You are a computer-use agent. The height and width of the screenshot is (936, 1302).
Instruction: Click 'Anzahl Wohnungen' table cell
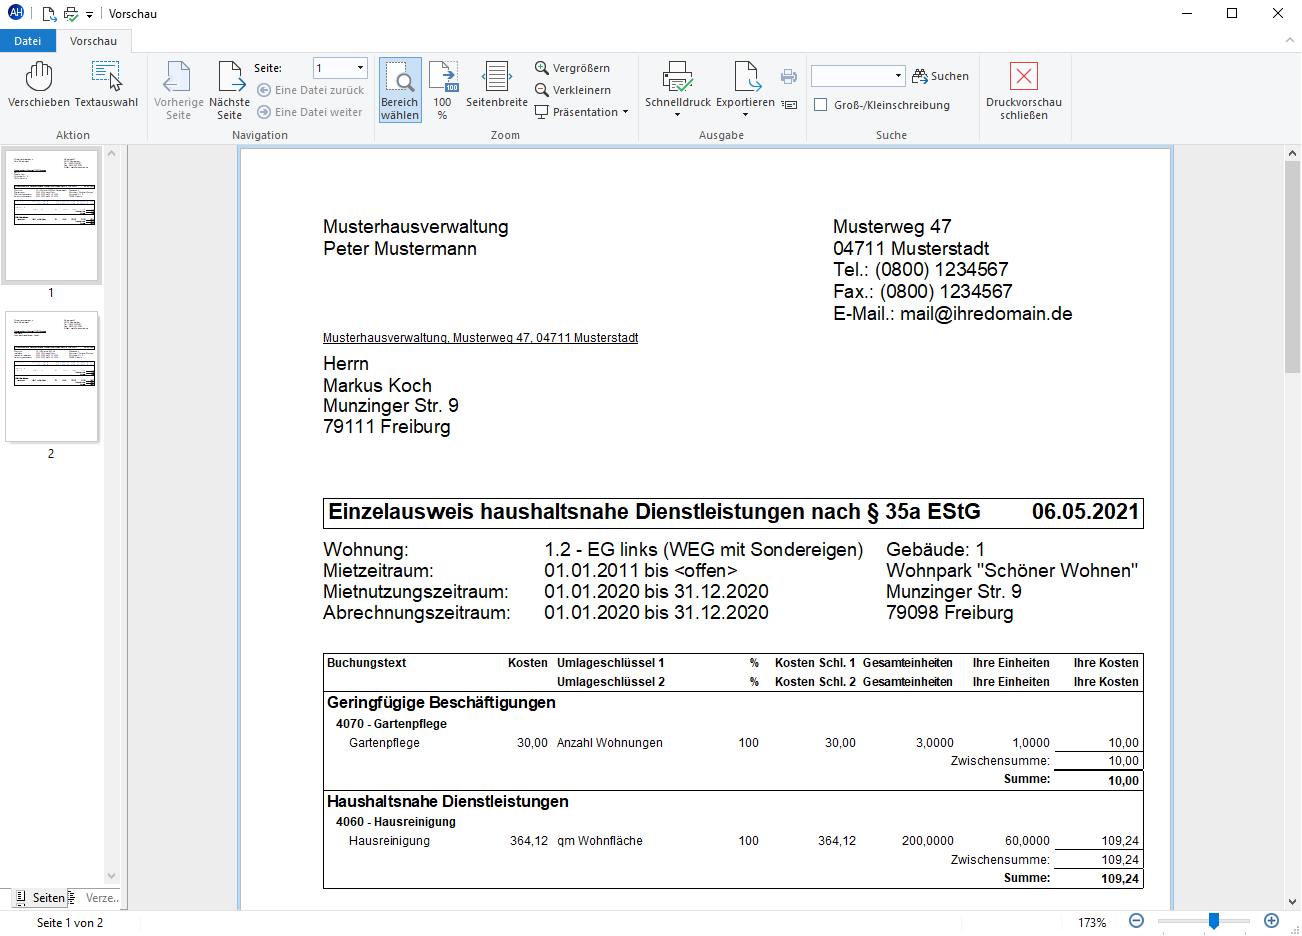pos(610,743)
